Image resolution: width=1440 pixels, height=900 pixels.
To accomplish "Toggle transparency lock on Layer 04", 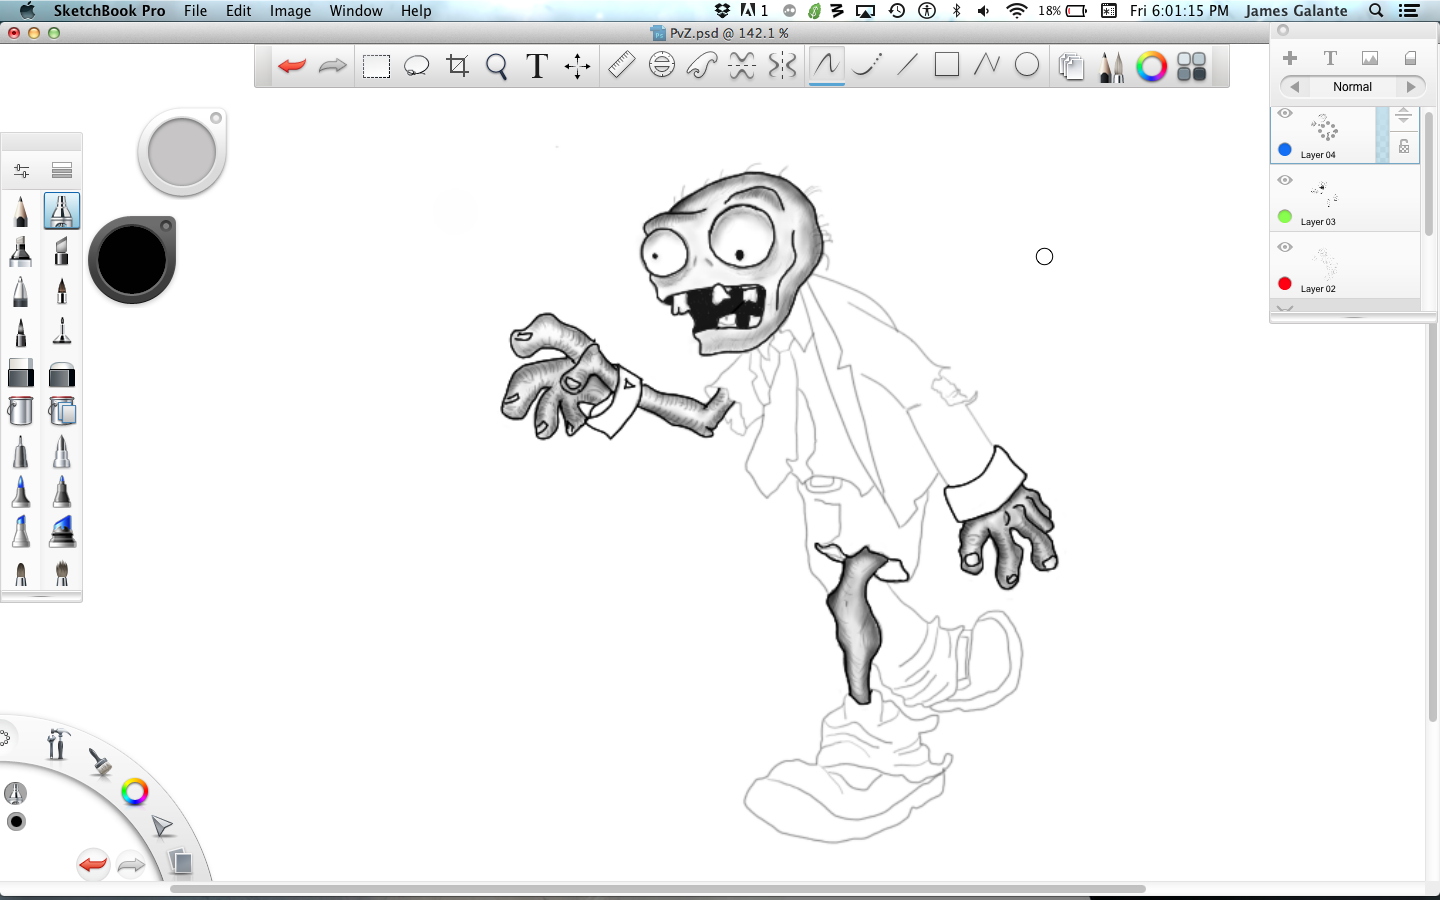I will (1404, 146).
